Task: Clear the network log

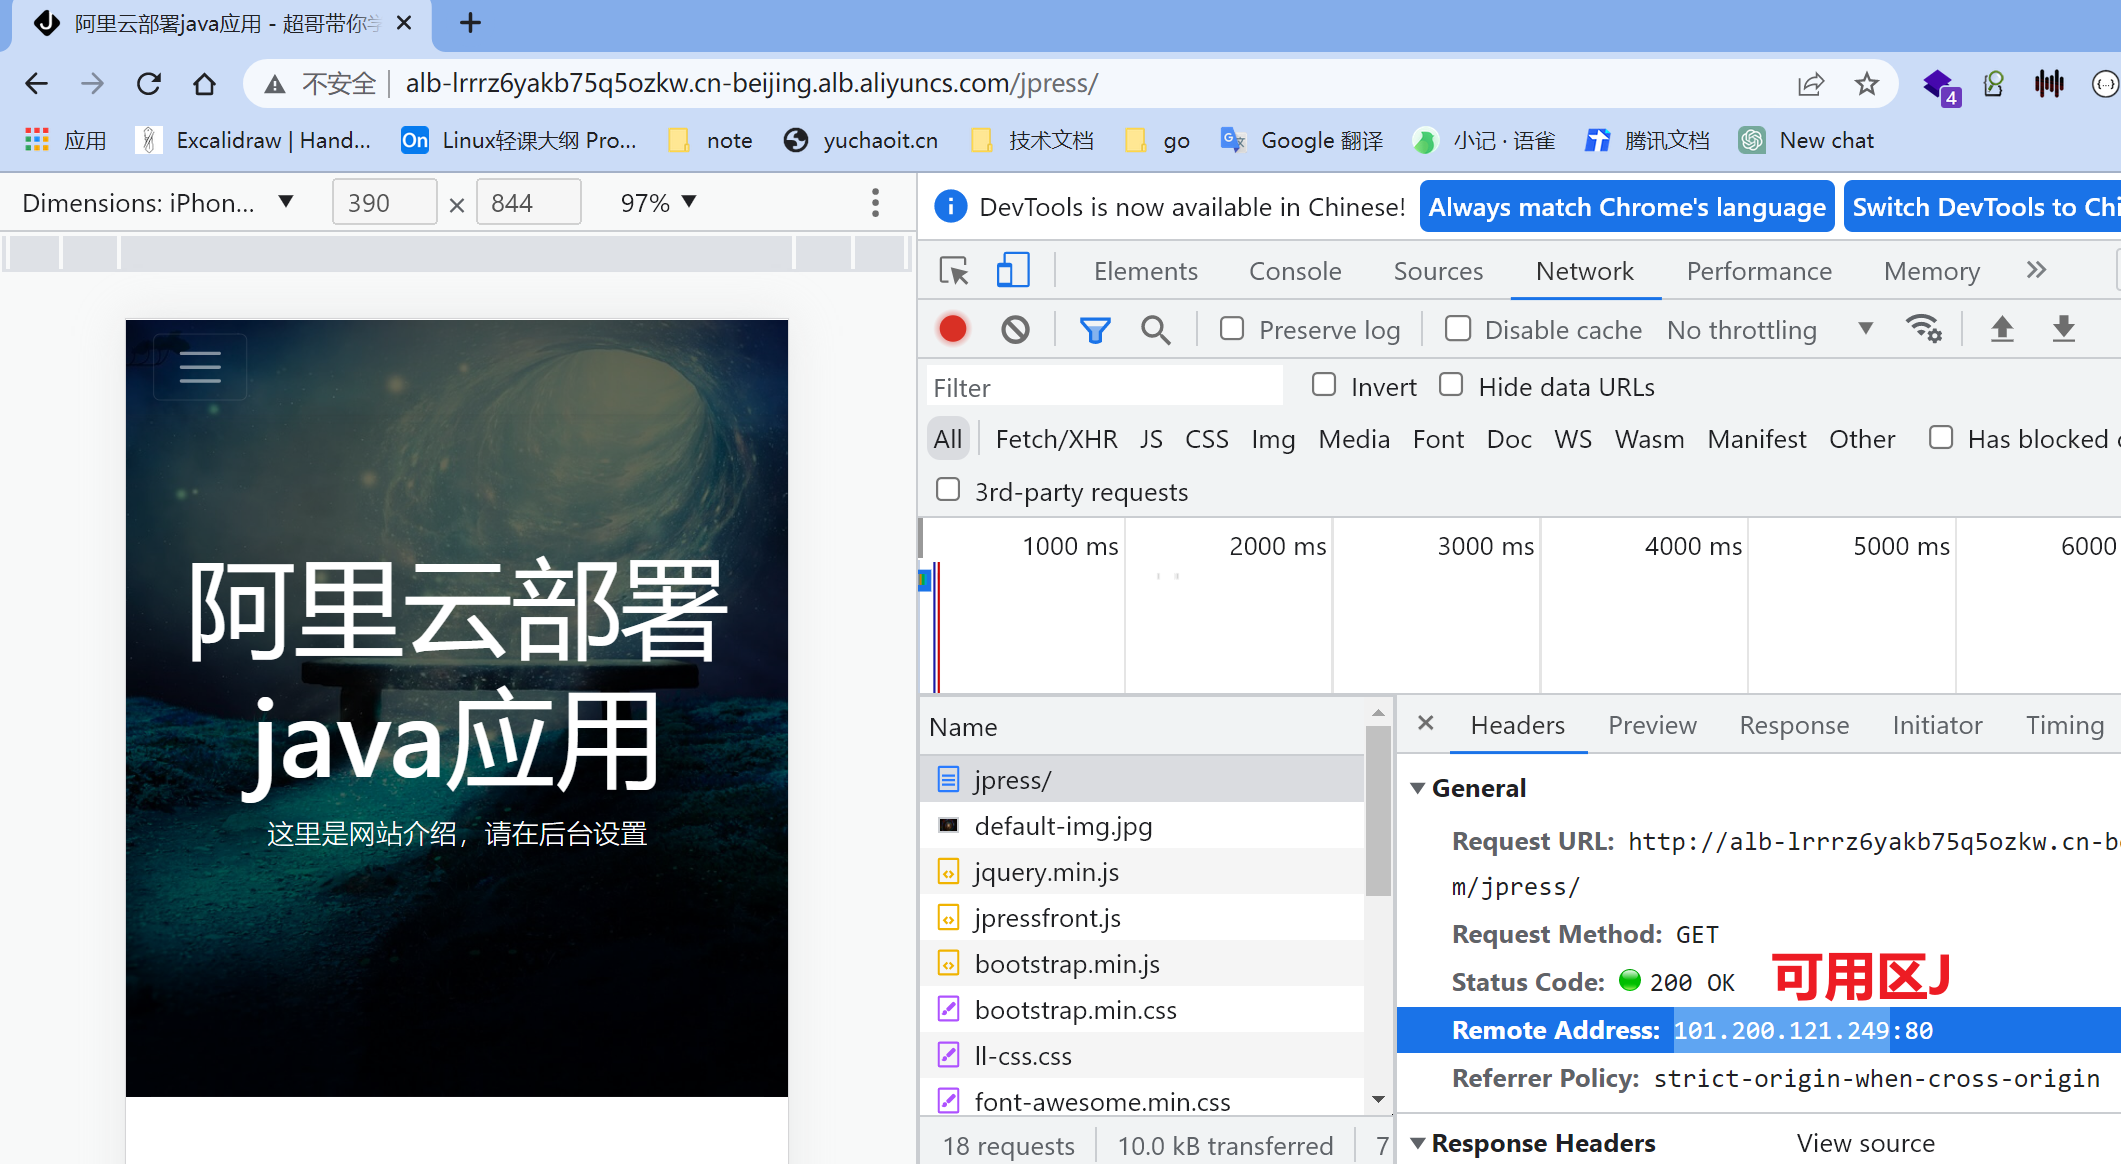Action: tap(1015, 329)
